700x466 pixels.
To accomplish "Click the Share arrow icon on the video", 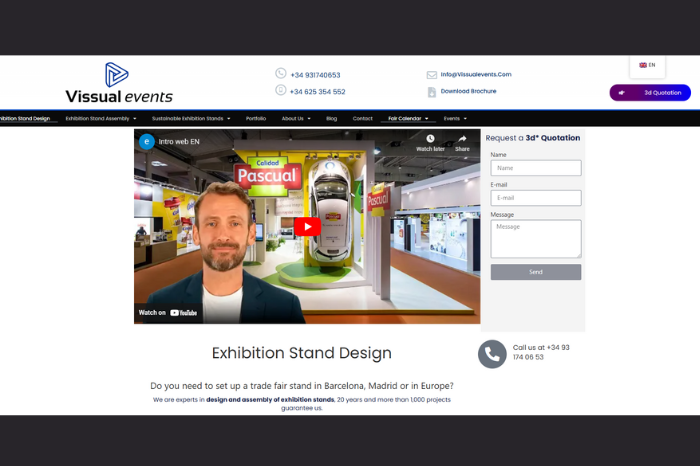I will tap(462, 139).
